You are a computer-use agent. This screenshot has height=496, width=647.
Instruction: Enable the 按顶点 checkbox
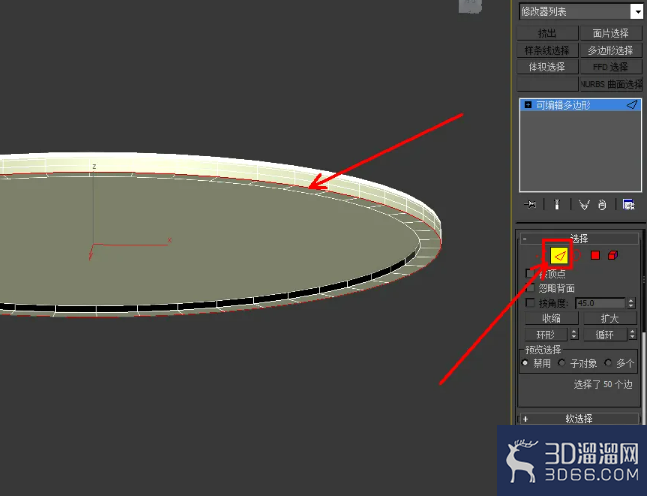pos(530,273)
